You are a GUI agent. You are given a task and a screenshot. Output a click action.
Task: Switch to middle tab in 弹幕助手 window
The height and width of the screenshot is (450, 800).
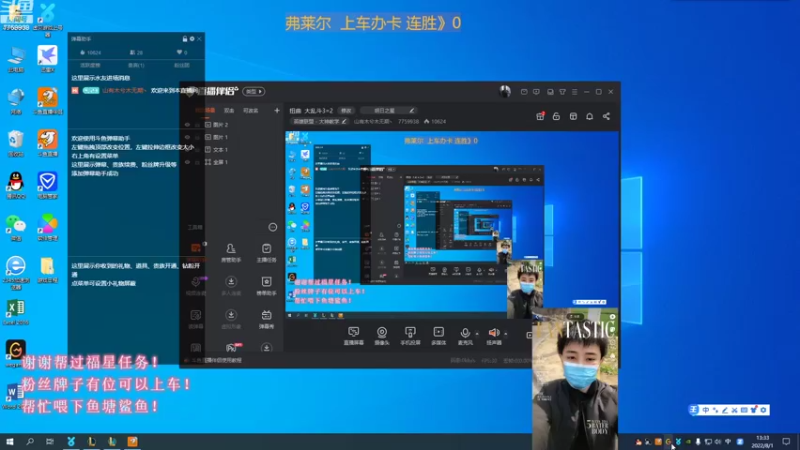(x=136, y=65)
